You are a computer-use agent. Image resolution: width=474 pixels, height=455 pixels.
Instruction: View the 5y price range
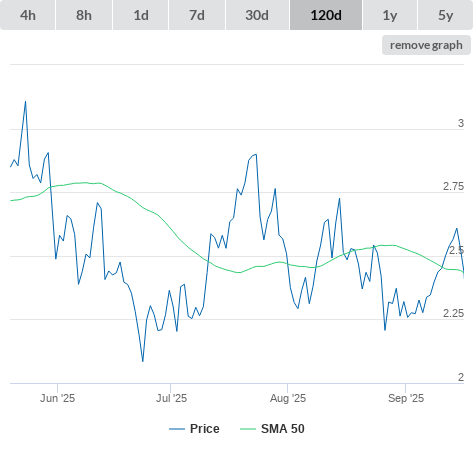point(446,15)
